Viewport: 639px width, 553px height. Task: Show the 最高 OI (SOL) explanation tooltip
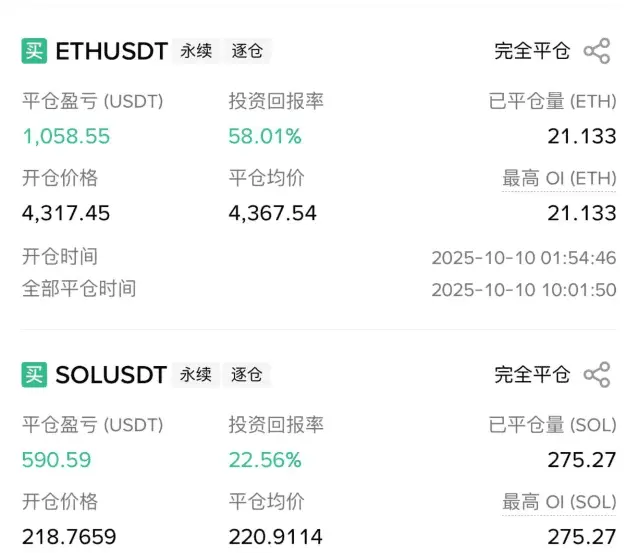pos(559,502)
